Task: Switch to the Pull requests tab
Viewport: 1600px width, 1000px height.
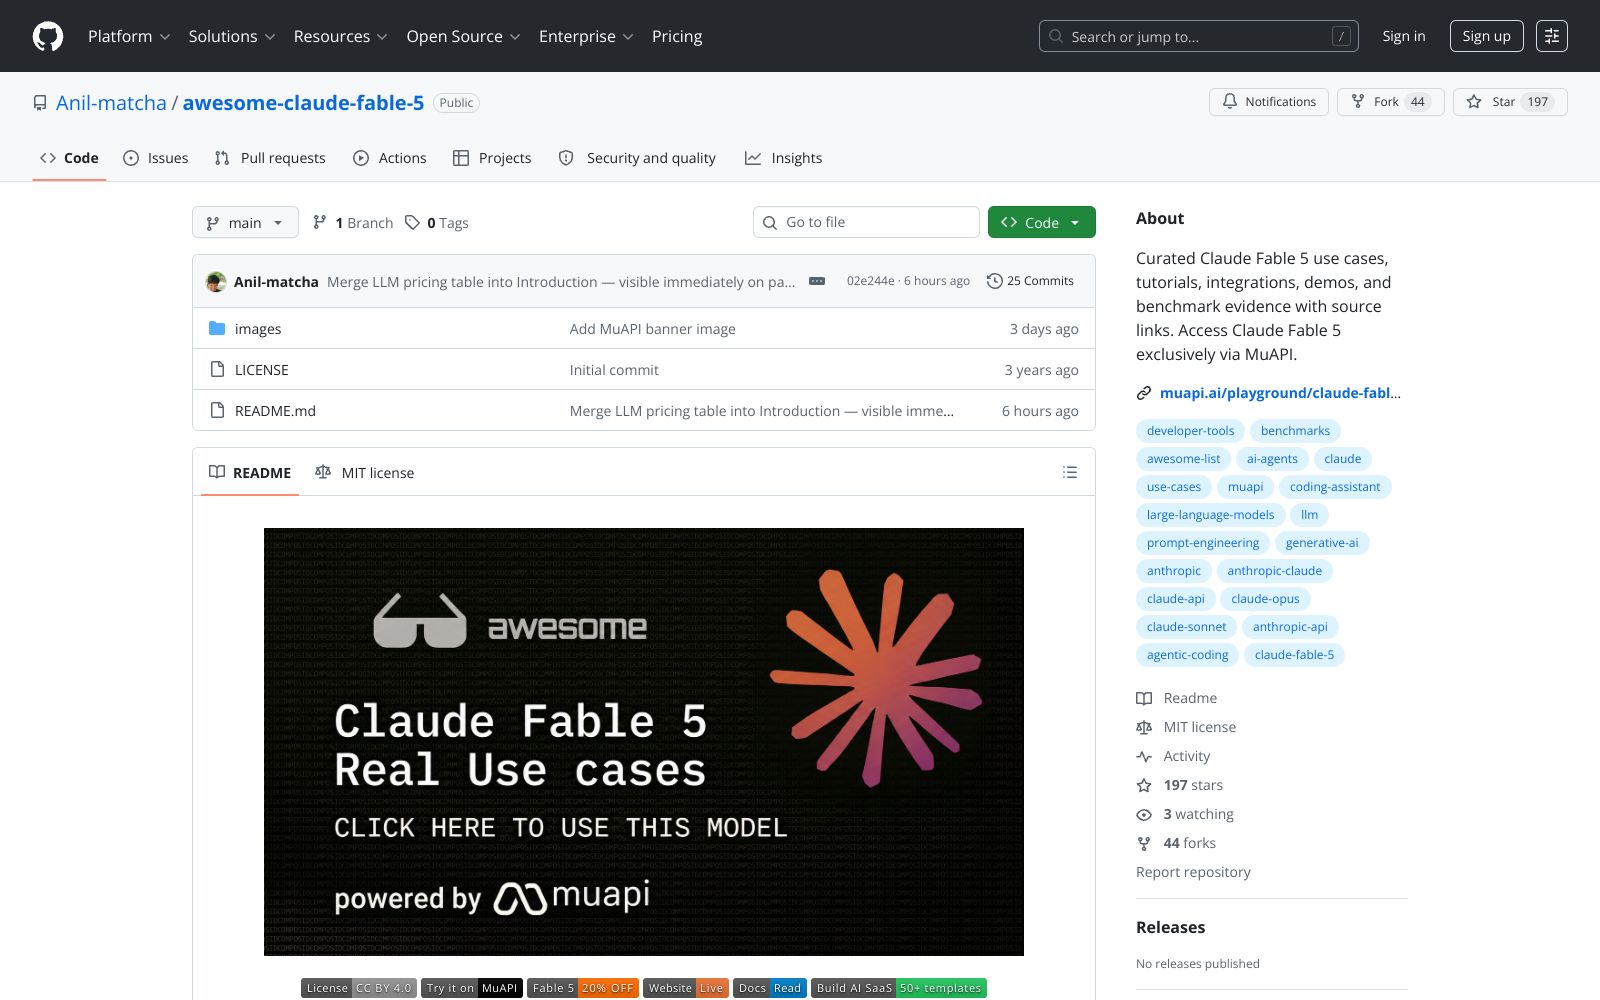Action: (270, 158)
